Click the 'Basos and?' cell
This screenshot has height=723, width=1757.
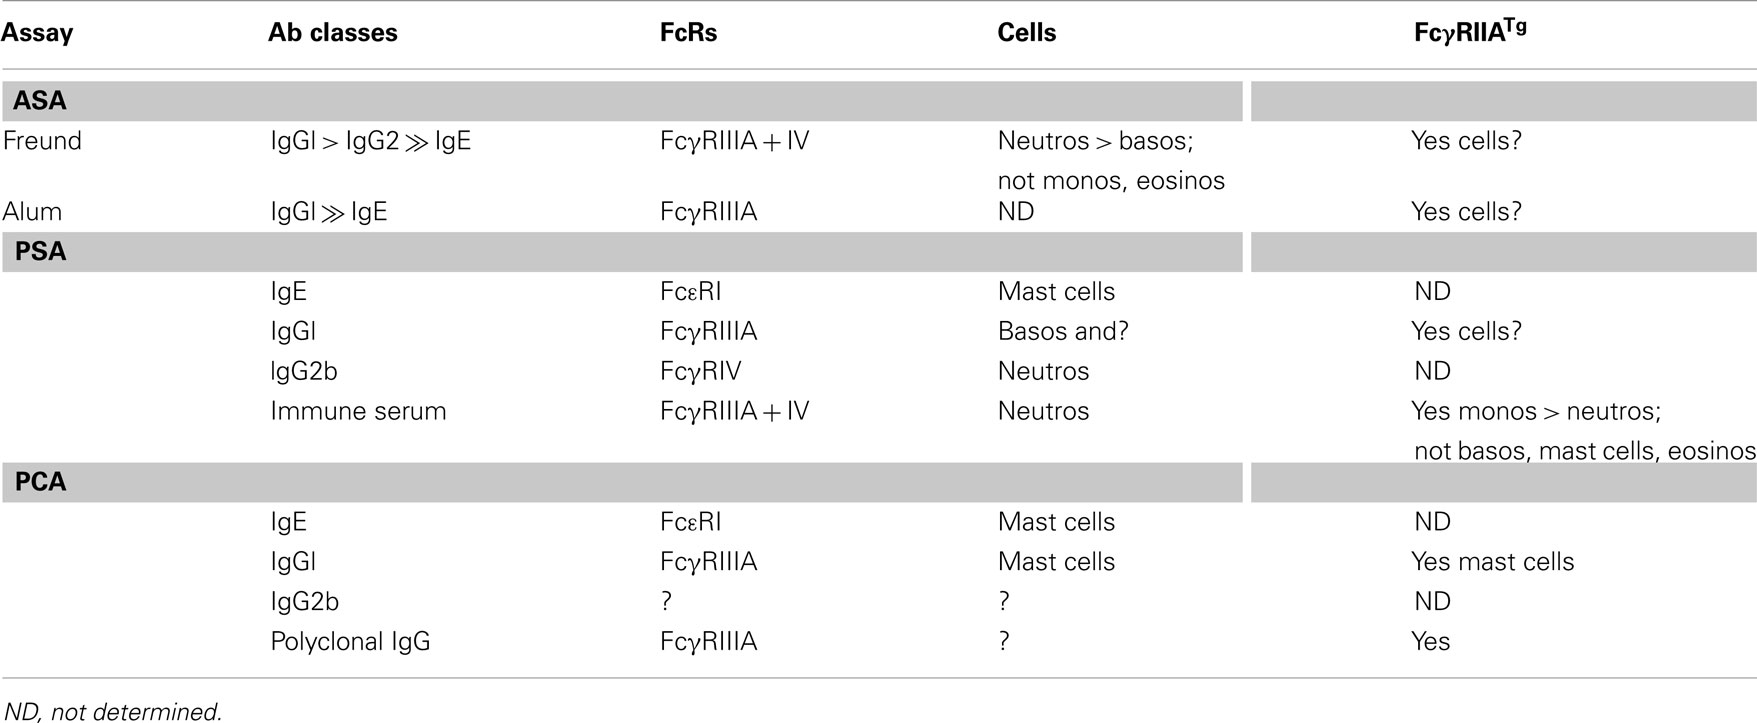click(1063, 331)
